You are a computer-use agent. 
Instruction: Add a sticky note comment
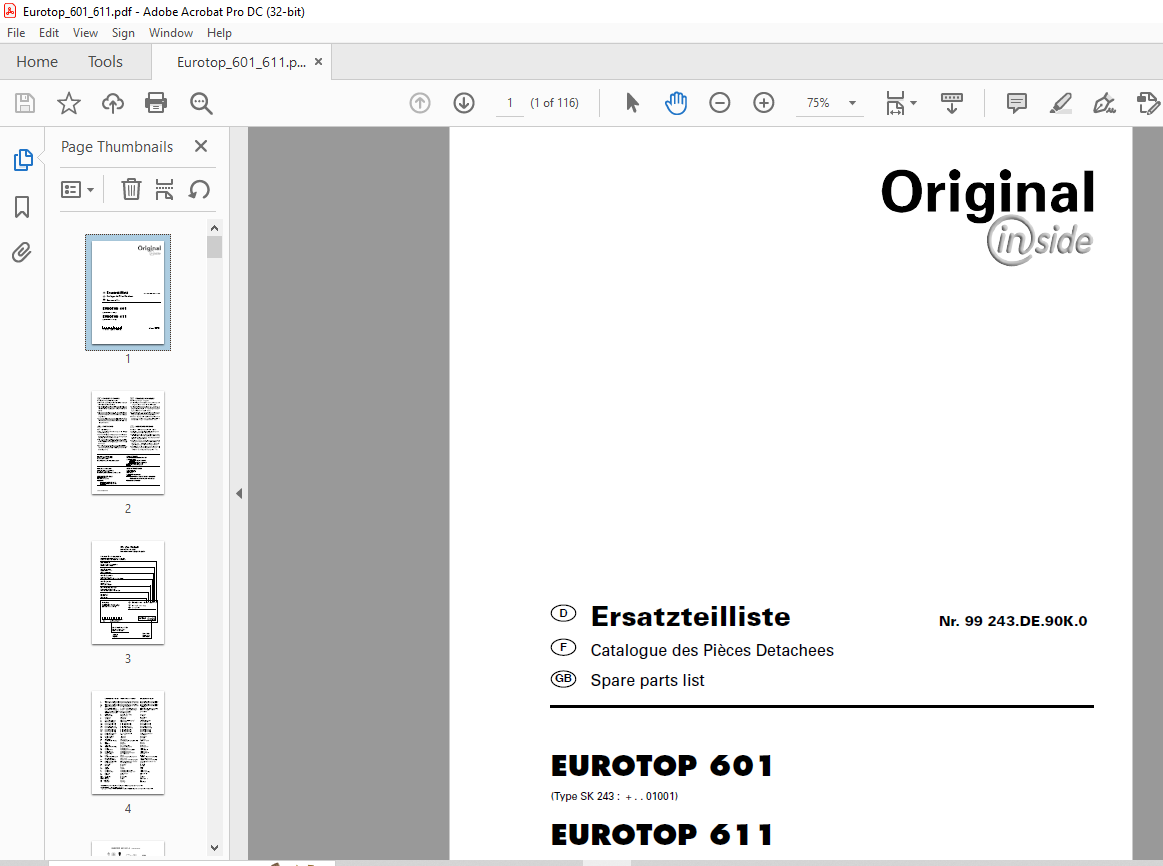tap(1017, 103)
